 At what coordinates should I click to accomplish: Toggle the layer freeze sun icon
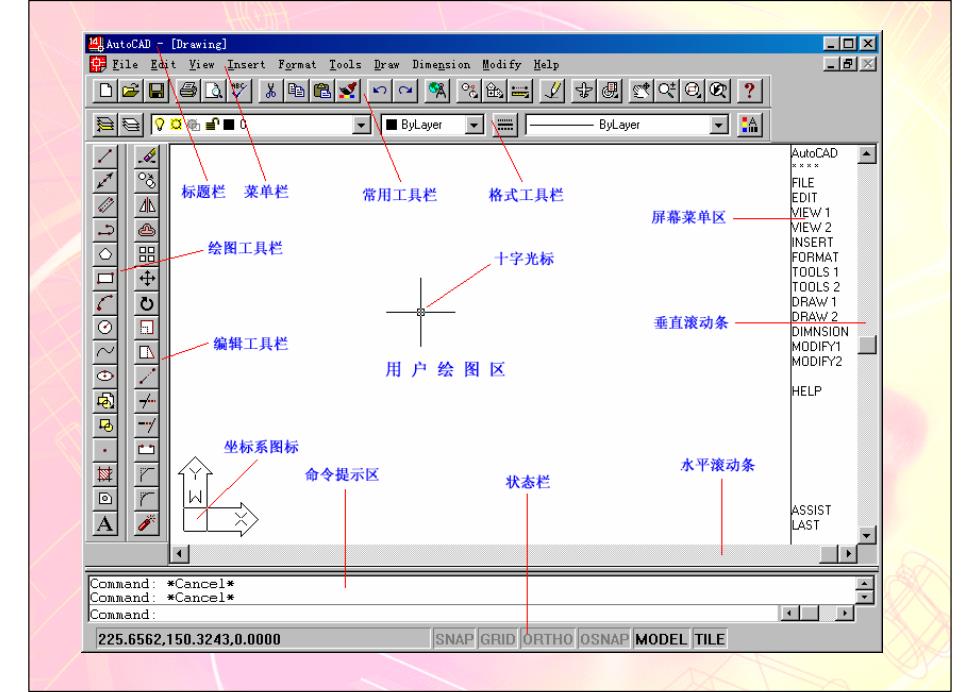pyautogui.click(x=176, y=124)
